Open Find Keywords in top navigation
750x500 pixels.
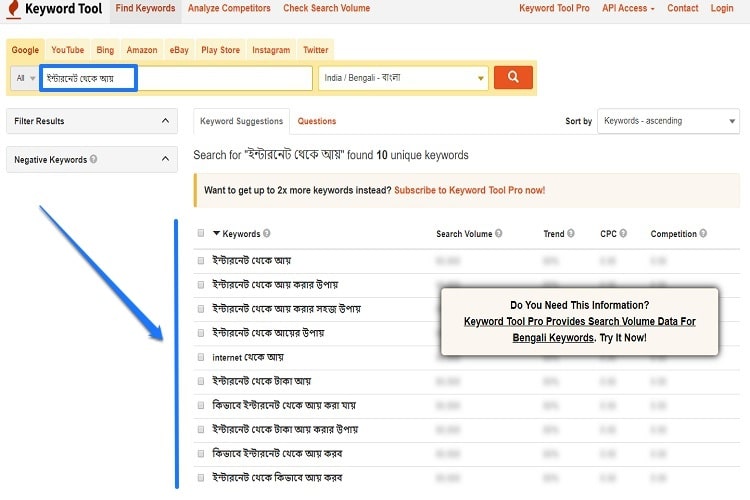(x=145, y=8)
